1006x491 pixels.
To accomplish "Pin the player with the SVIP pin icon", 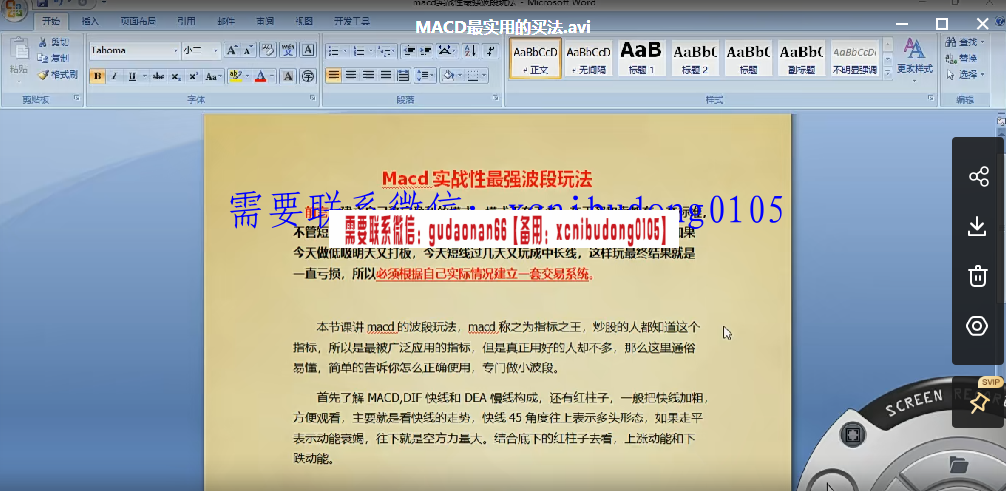I will point(978,402).
